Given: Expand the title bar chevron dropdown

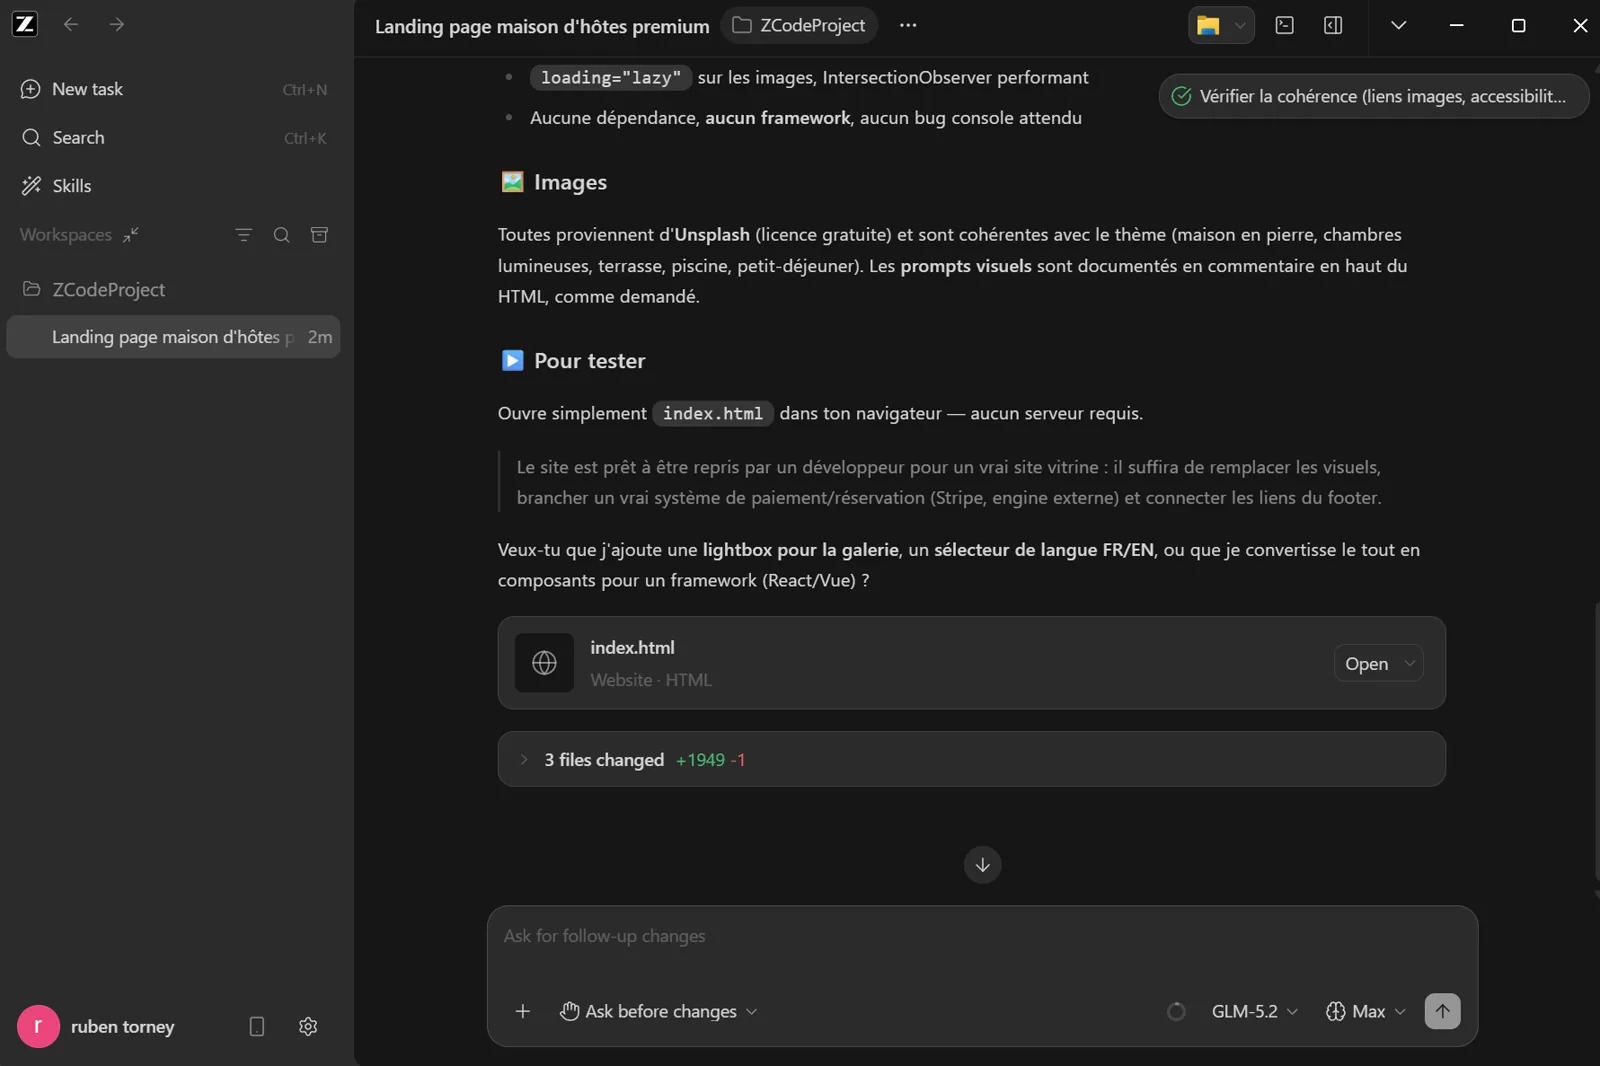Looking at the screenshot, I should [1399, 25].
